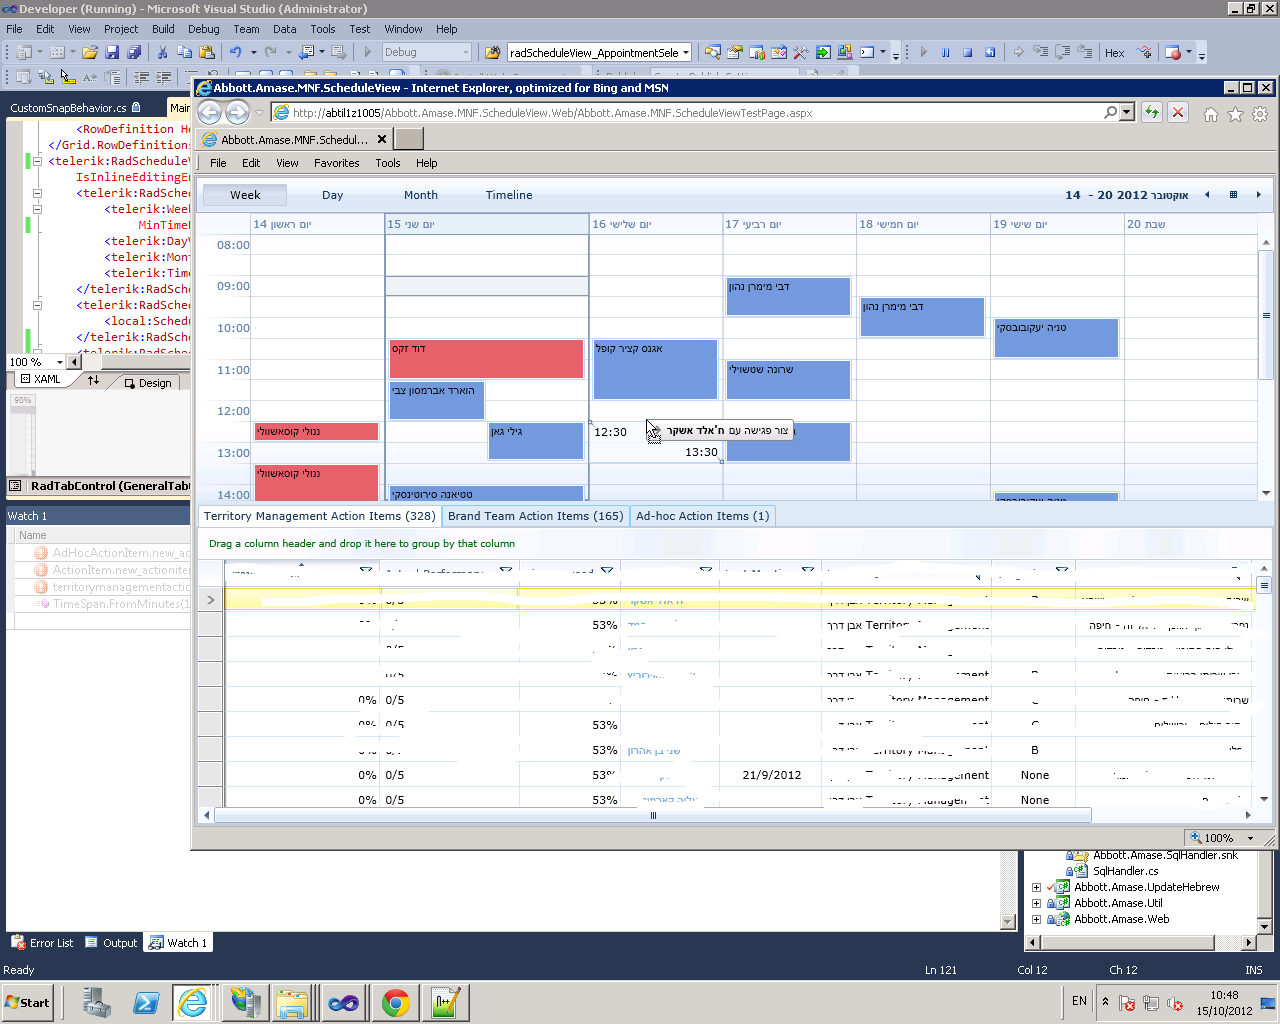Click the Cut scissors icon in Visual Studio
Image resolution: width=1280 pixels, height=1024 pixels.
tap(162, 52)
